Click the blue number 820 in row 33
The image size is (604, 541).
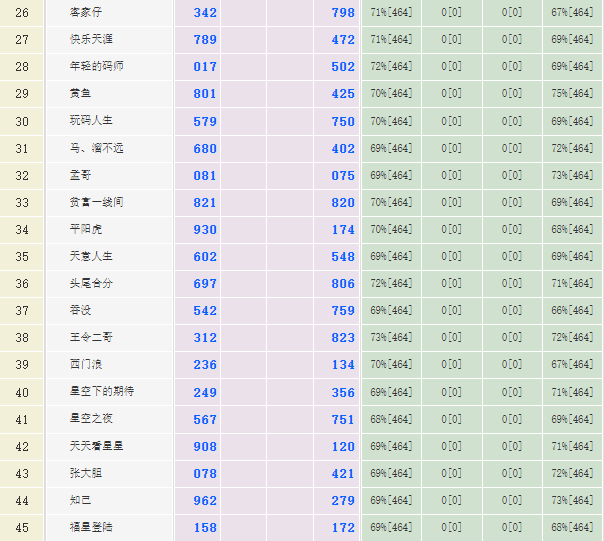pyautogui.click(x=343, y=202)
